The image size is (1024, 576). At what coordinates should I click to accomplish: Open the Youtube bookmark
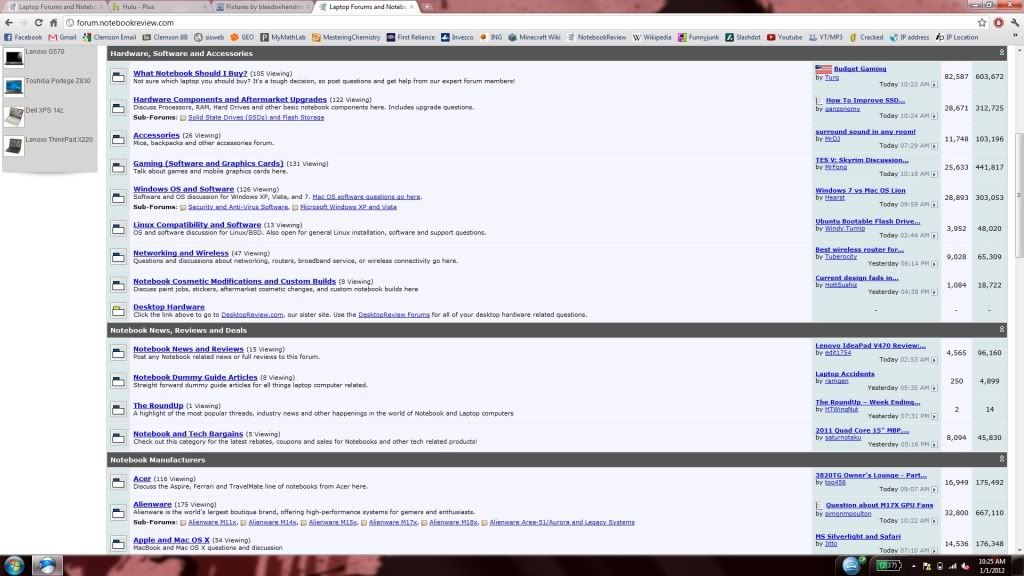point(784,37)
